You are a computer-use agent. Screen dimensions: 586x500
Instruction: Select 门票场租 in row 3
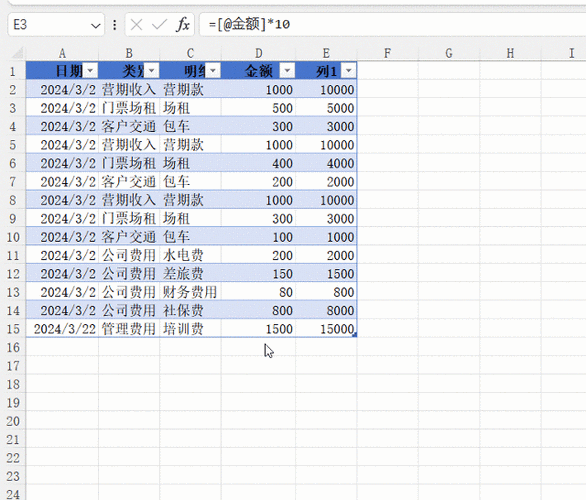[129, 108]
